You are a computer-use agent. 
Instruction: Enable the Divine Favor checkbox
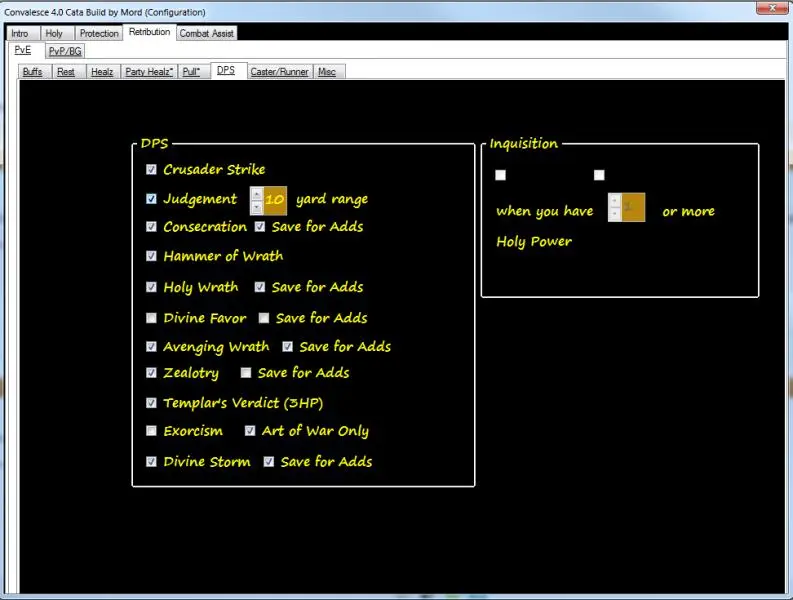click(x=152, y=318)
